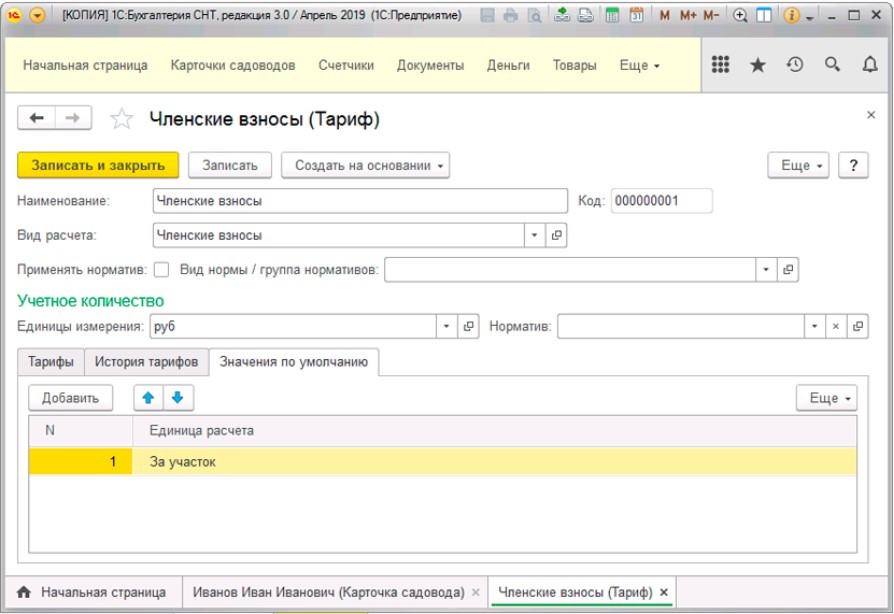Add tariff to favorites via star outline
The image size is (894, 614).
(x=121, y=120)
